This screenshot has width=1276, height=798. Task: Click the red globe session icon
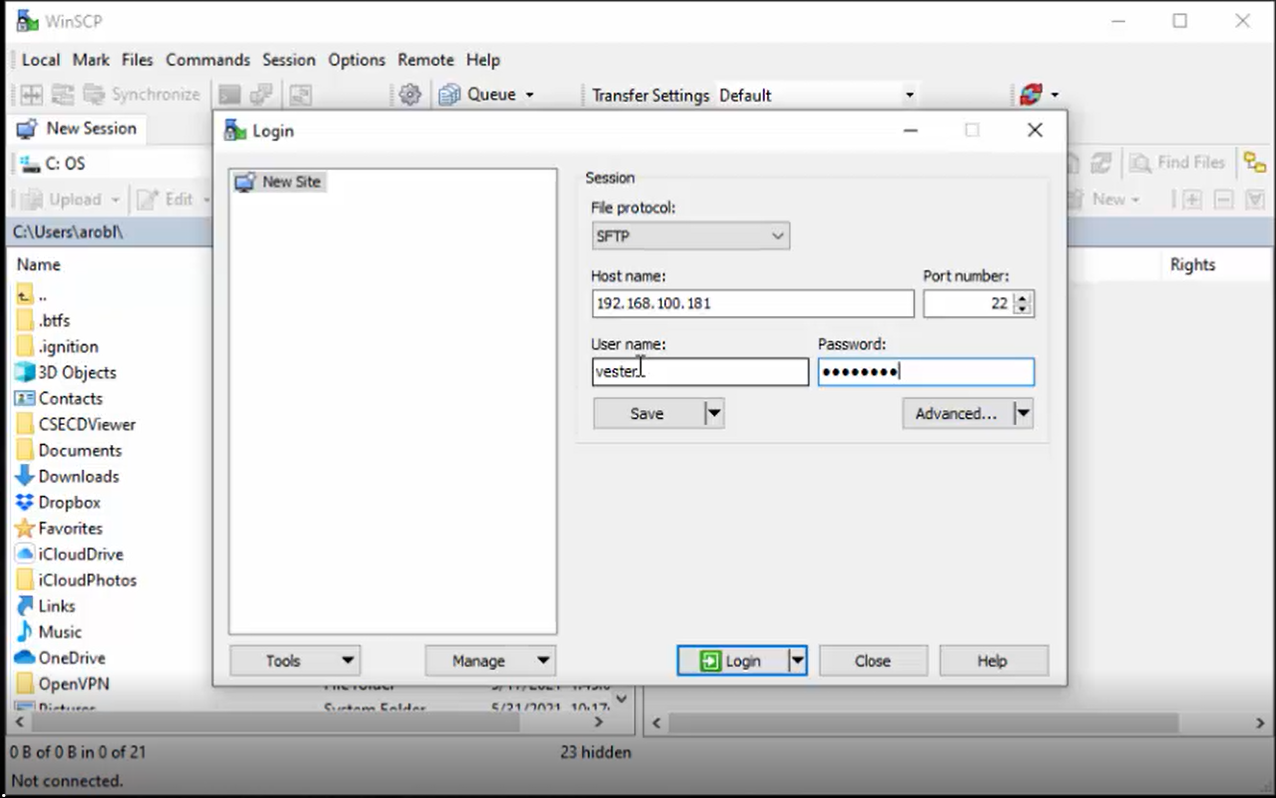pyautogui.click(x=1030, y=95)
